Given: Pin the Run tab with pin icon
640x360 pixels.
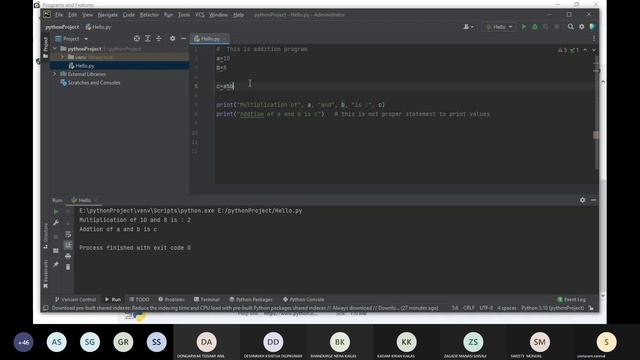Looking at the screenshot, I should 56,265.
